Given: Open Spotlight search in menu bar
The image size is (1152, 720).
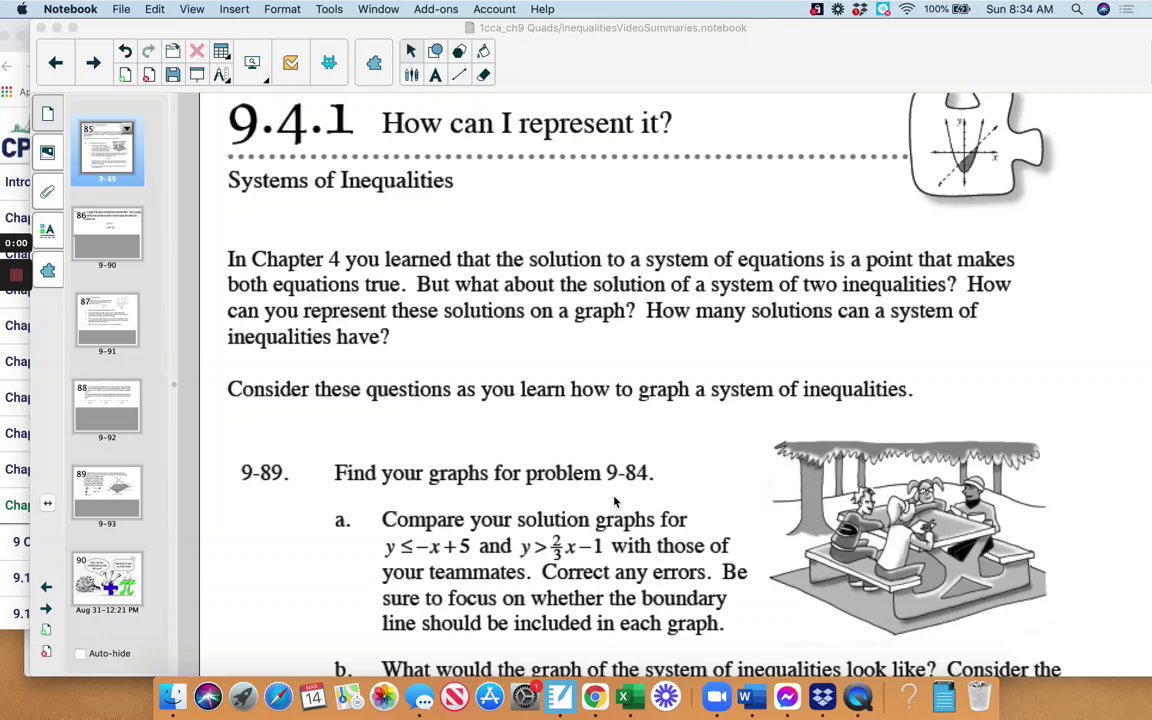Looking at the screenshot, I should pos(1076,9).
